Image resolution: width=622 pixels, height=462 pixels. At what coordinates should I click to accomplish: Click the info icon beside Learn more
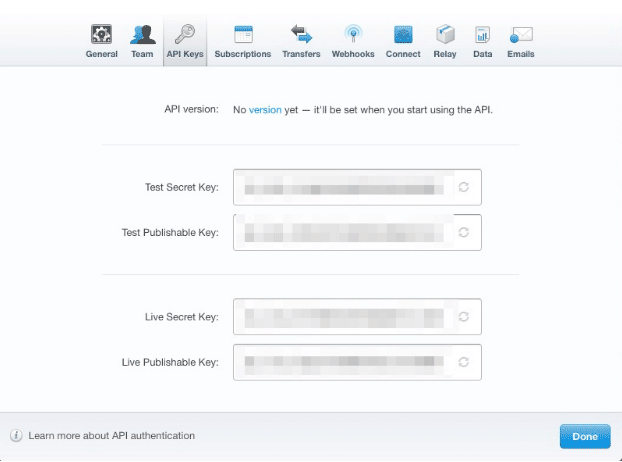pos(16,436)
